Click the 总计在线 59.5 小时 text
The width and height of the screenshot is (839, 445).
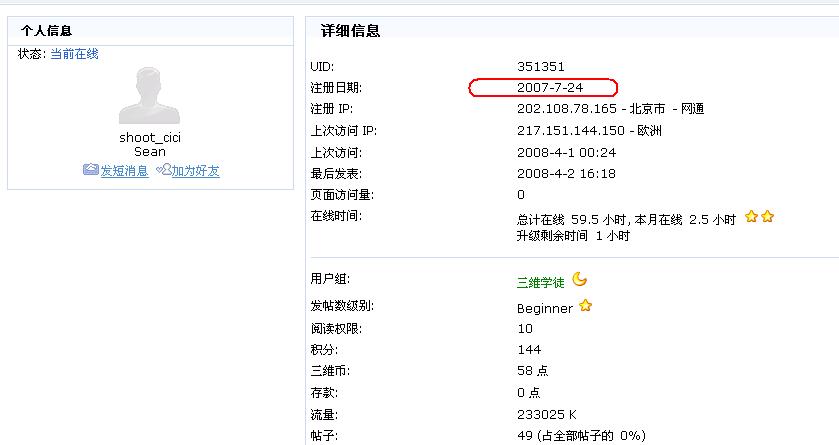coord(570,219)
